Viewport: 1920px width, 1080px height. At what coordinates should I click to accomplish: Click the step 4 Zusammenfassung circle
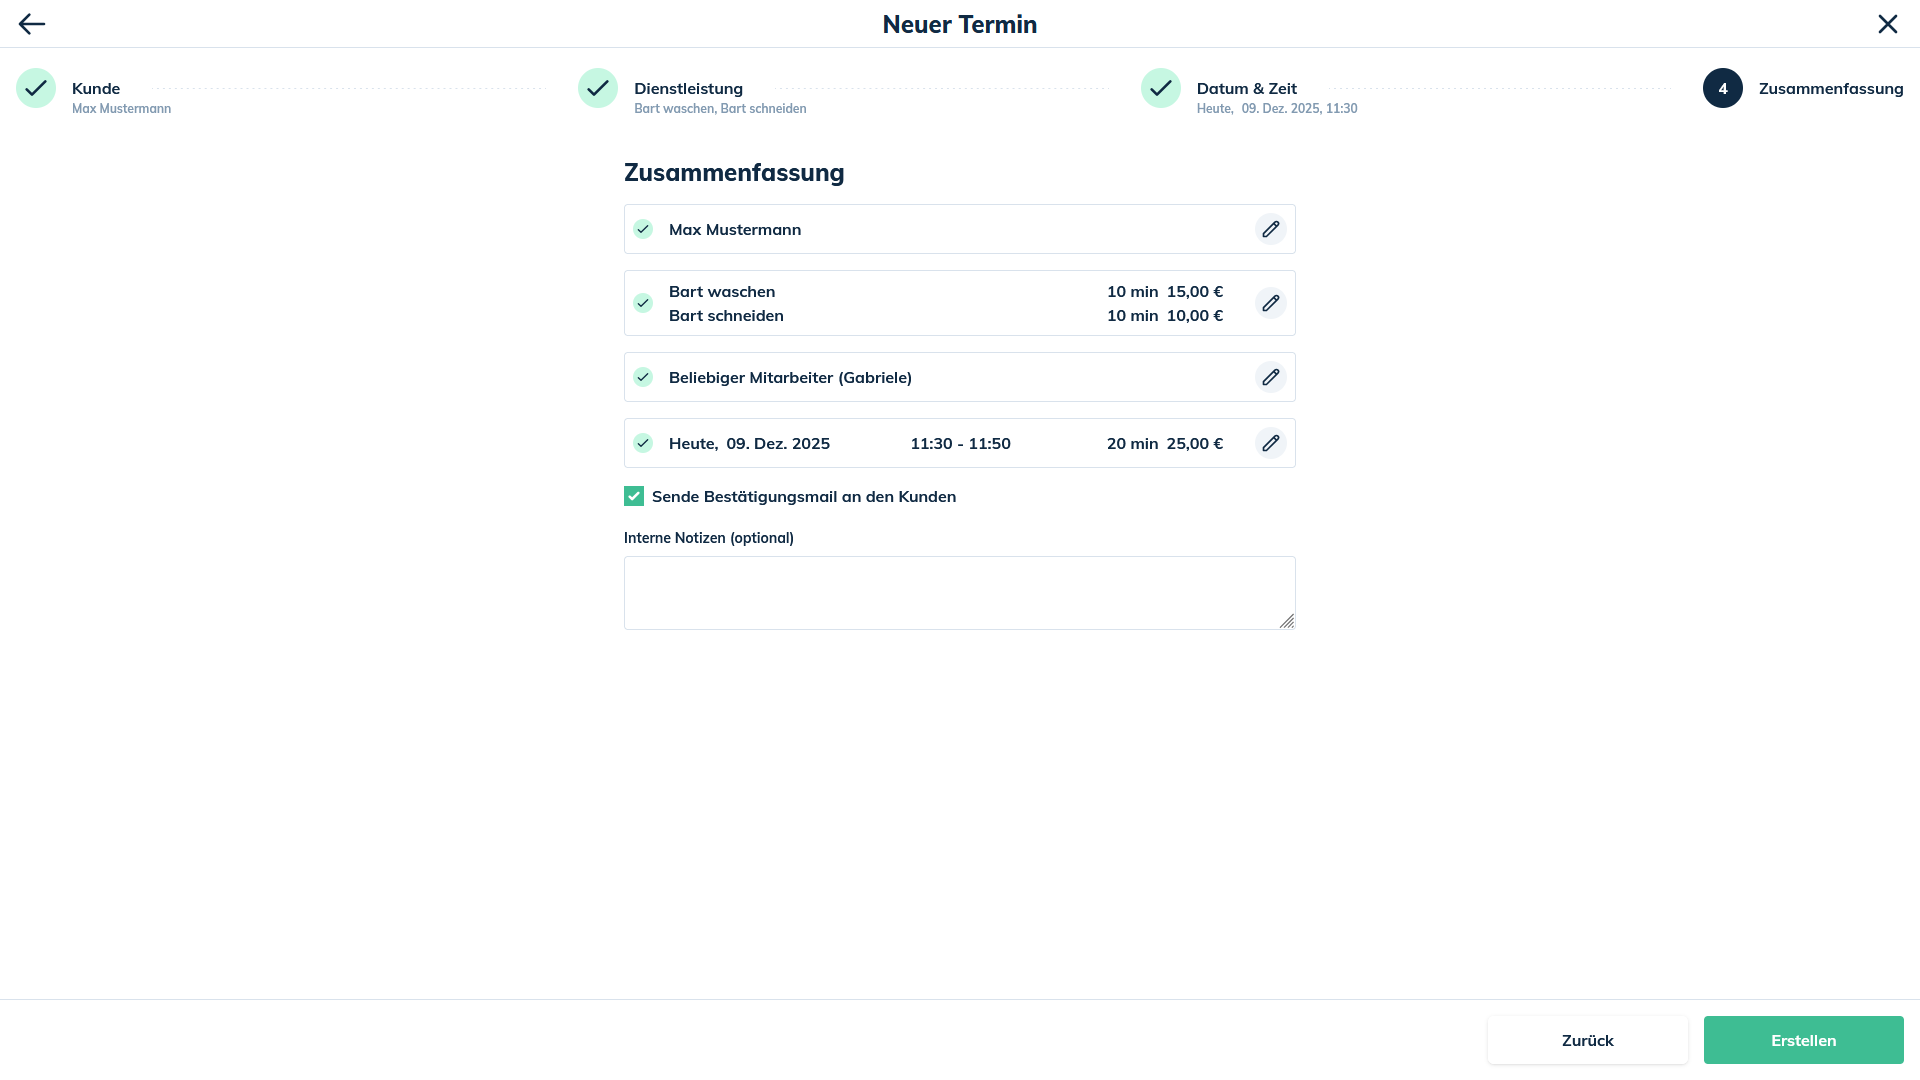click(x=1722, y=88)
